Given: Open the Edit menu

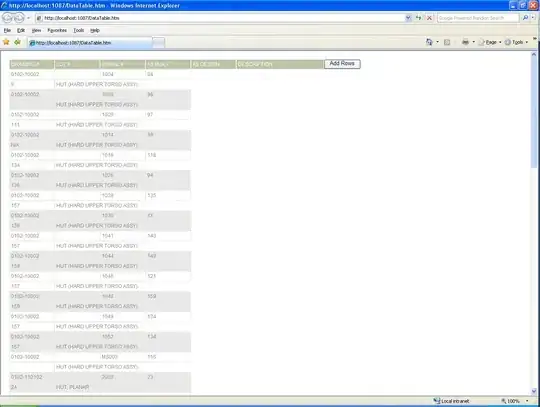Looking at the screenshot, I should (x=21, y=30).
